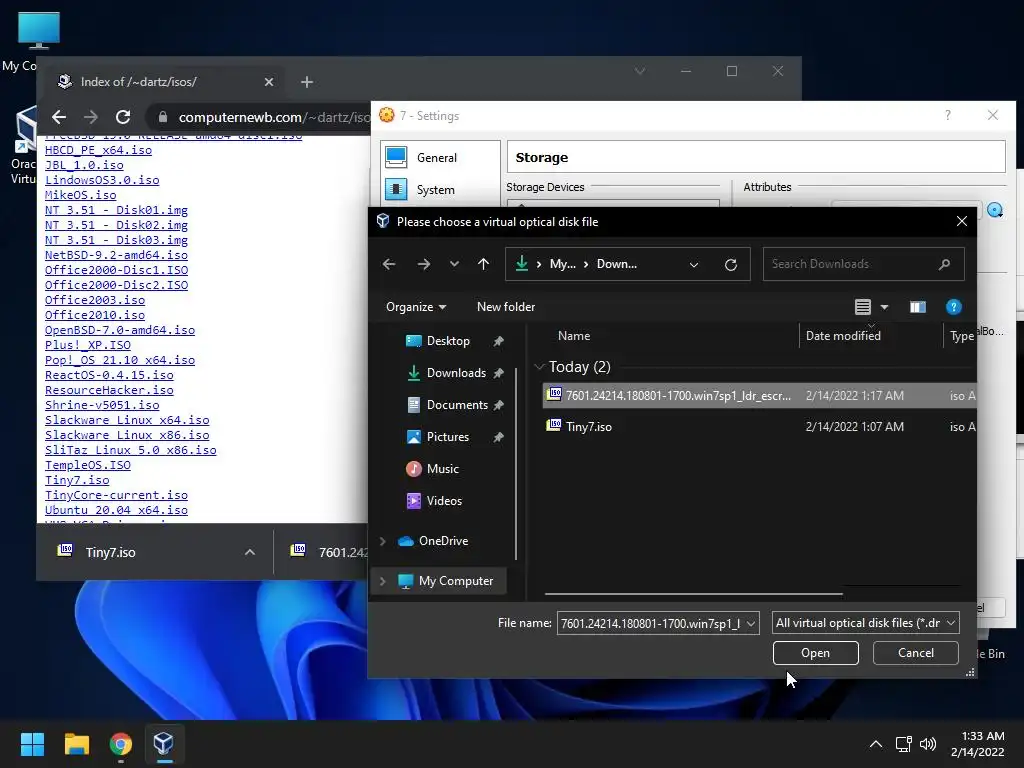Click optical disk chooser icon in Settings
The width and height of the screenshot is (1024, 768).
[x=995, y=210]
